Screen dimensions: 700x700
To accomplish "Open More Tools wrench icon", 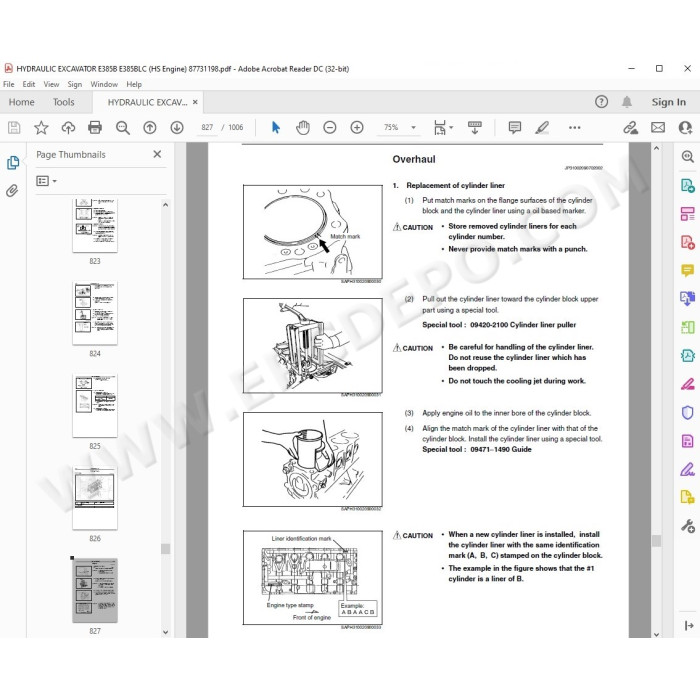I will point(688,526).
